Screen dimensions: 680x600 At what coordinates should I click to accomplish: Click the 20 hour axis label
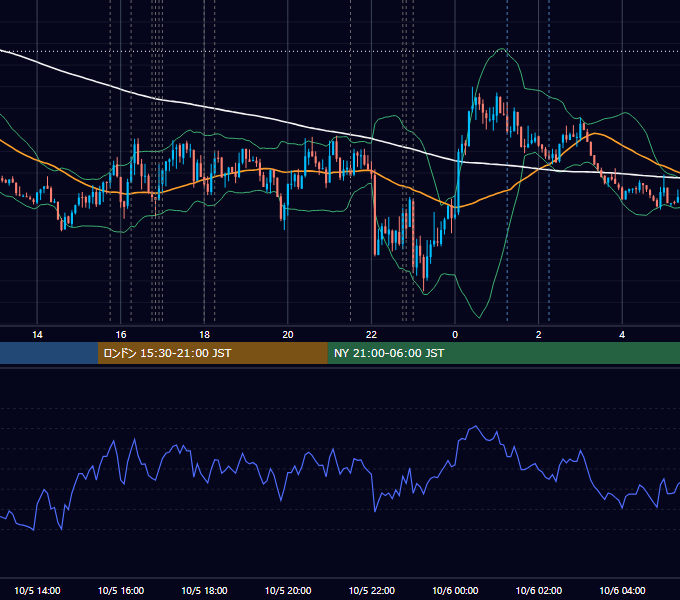pos(288,335)
